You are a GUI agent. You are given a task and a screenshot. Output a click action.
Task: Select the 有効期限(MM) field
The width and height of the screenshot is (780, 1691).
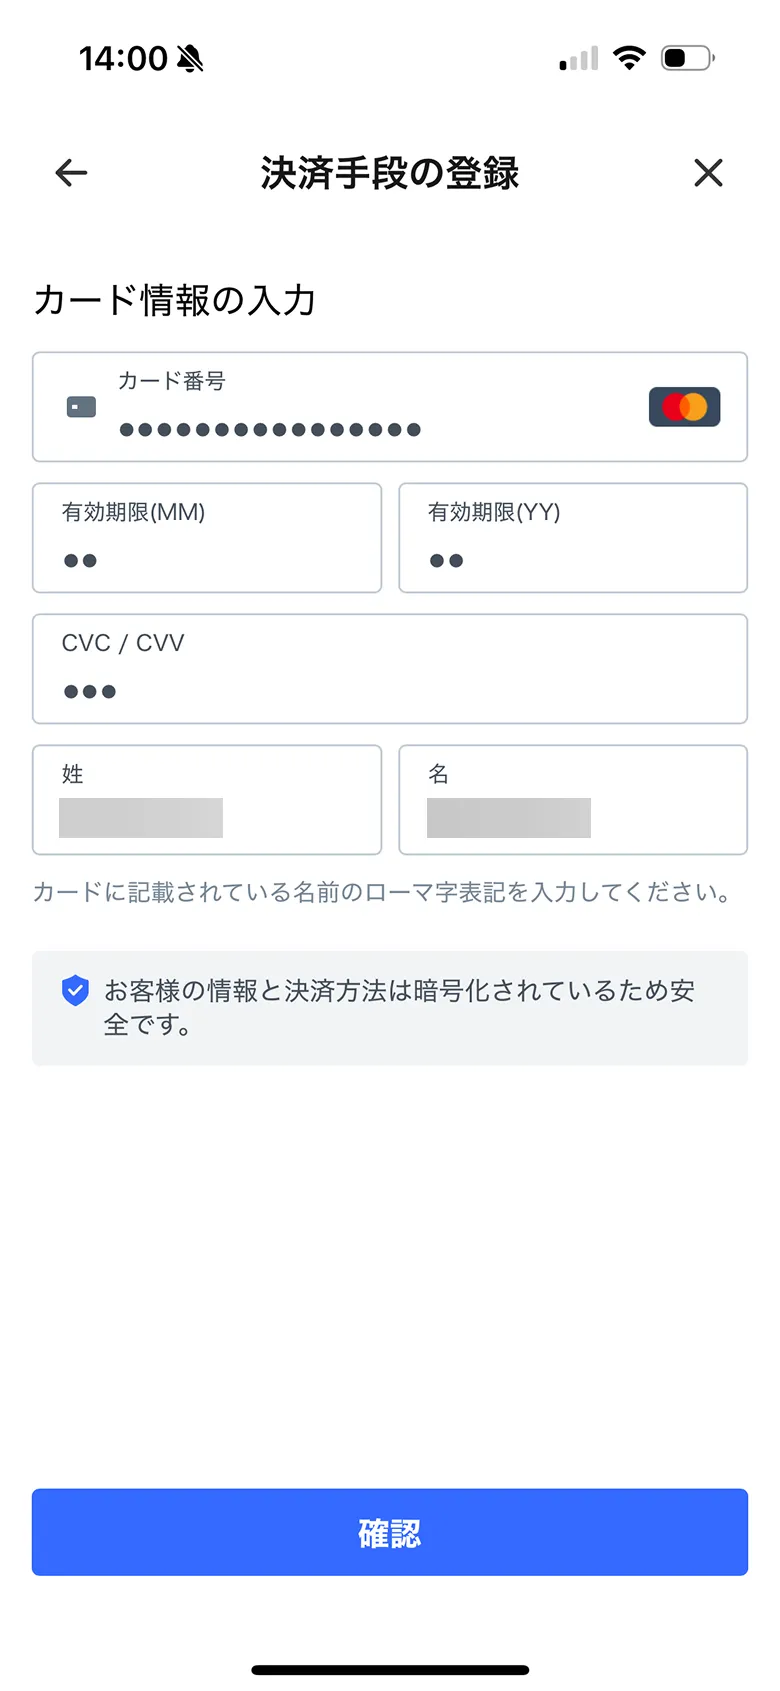(x=207, y=538)
